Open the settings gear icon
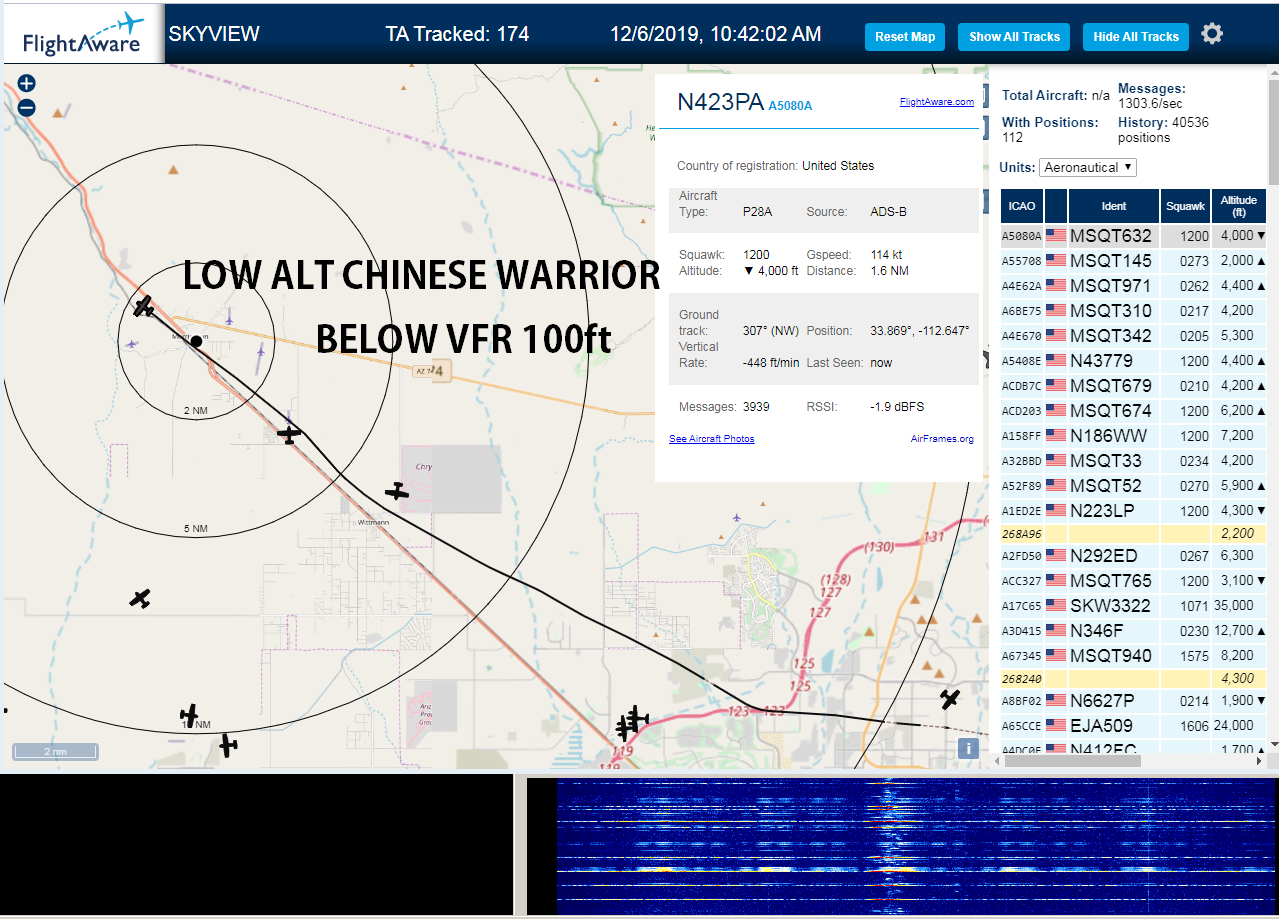The image size is (1279, 919). pyautogui.click(x=1212, y=34)
